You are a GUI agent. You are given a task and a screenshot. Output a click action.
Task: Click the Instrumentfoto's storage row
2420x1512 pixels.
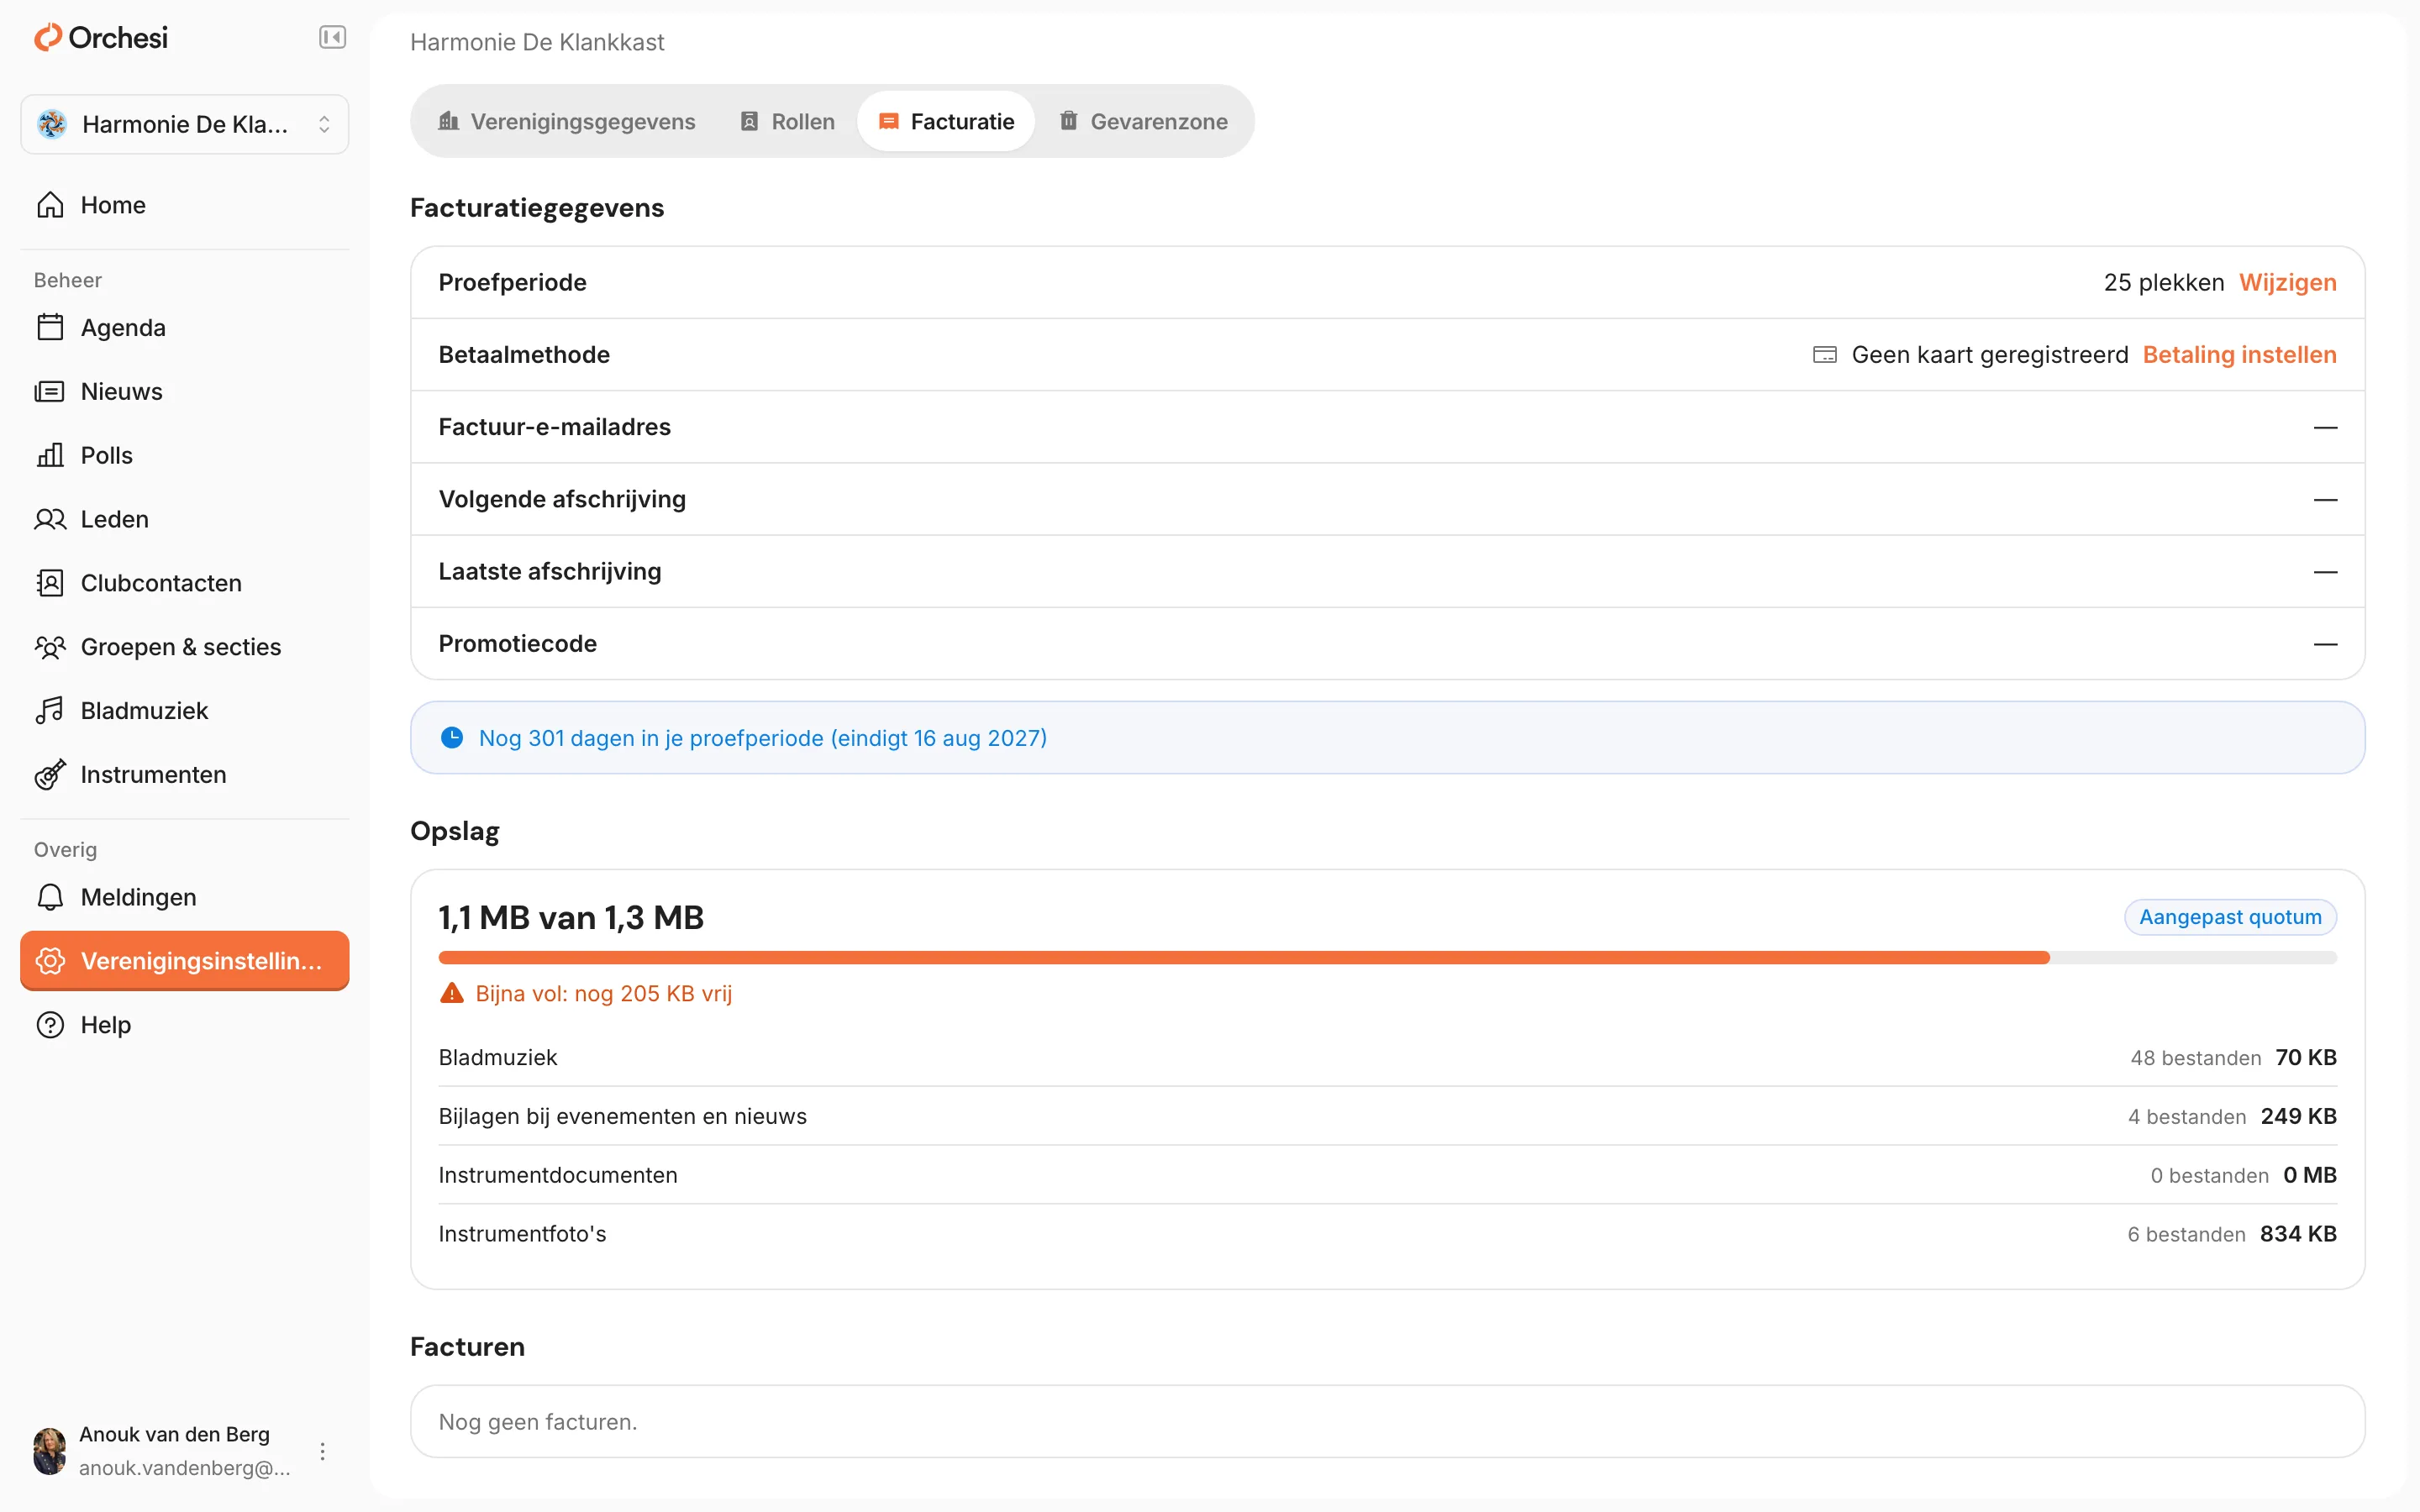(x=1388, y=1234)
